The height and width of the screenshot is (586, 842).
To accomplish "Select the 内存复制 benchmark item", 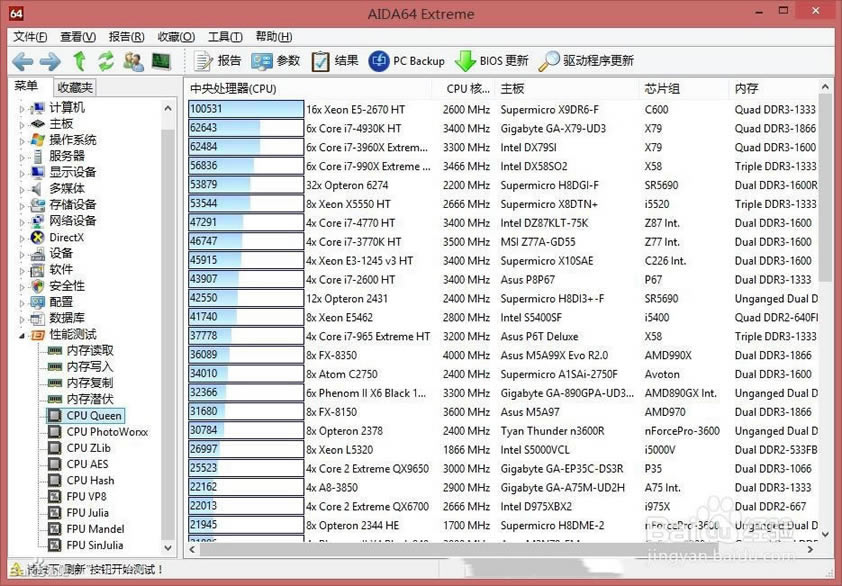I will coord(90,383).
